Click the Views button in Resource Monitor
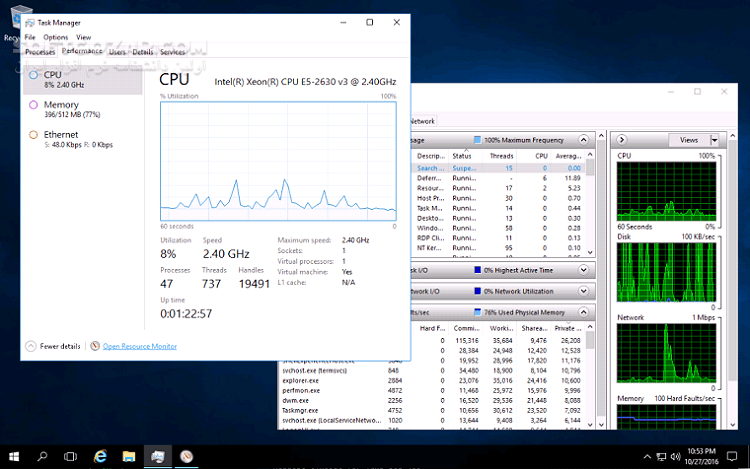Viewport: 750px width, 469px height. click(689, 140)
